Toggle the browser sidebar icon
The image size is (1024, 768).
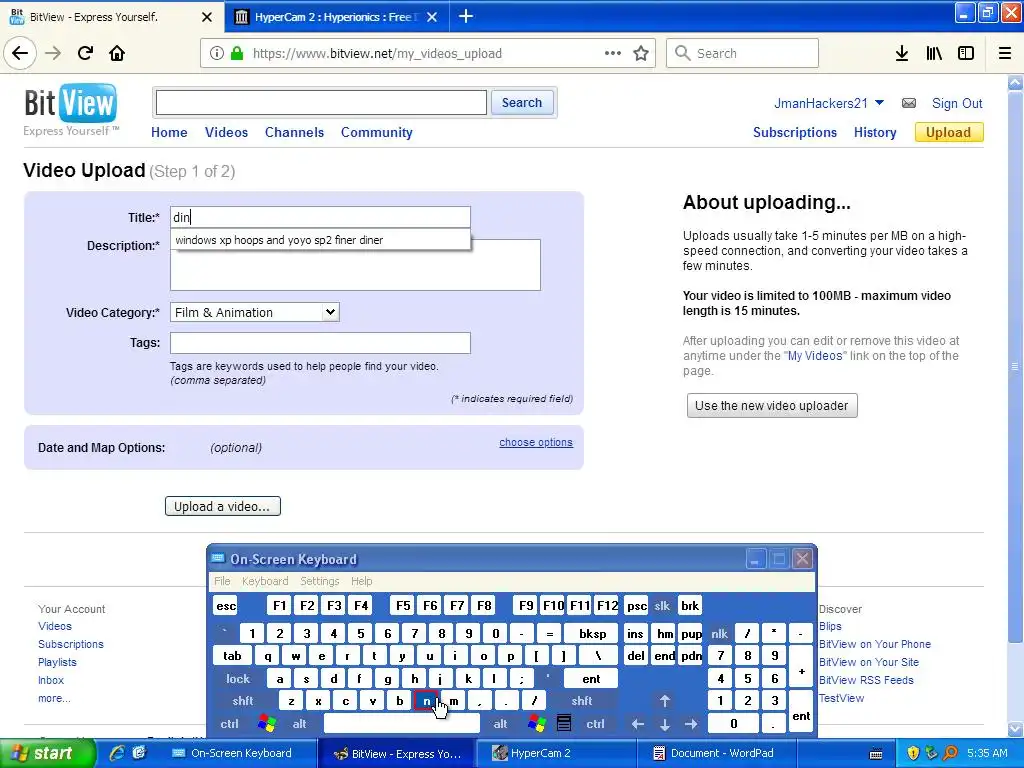click(966, 53)
